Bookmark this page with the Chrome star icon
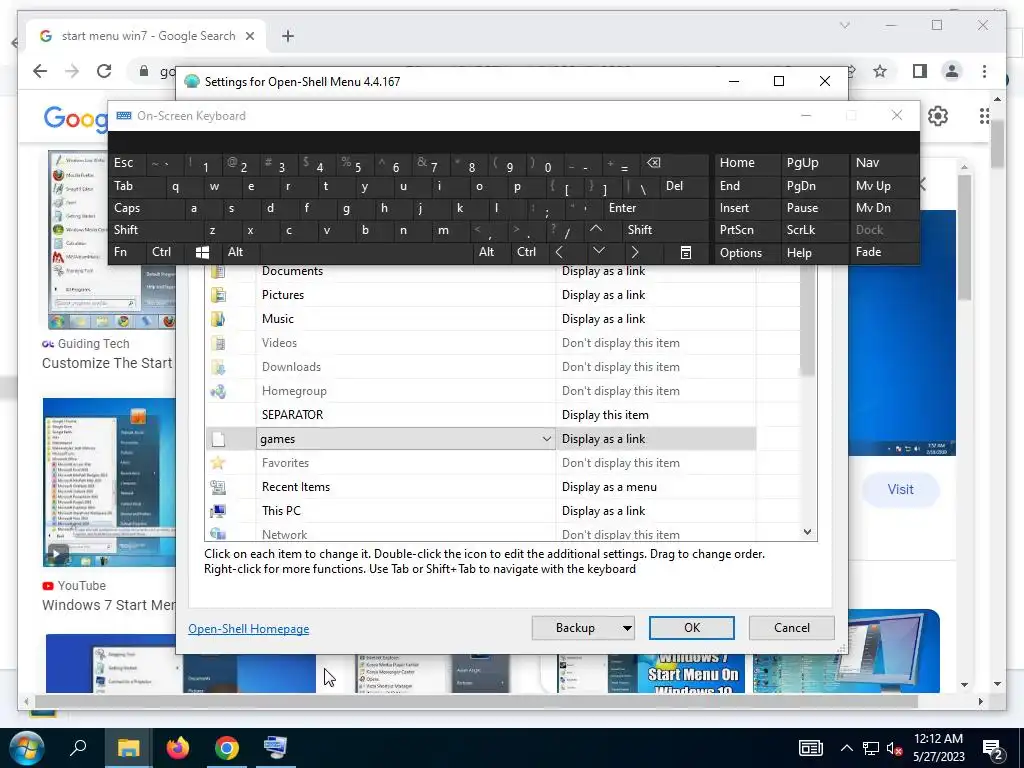Screen dimensions: 1024x768 [880, 71]
